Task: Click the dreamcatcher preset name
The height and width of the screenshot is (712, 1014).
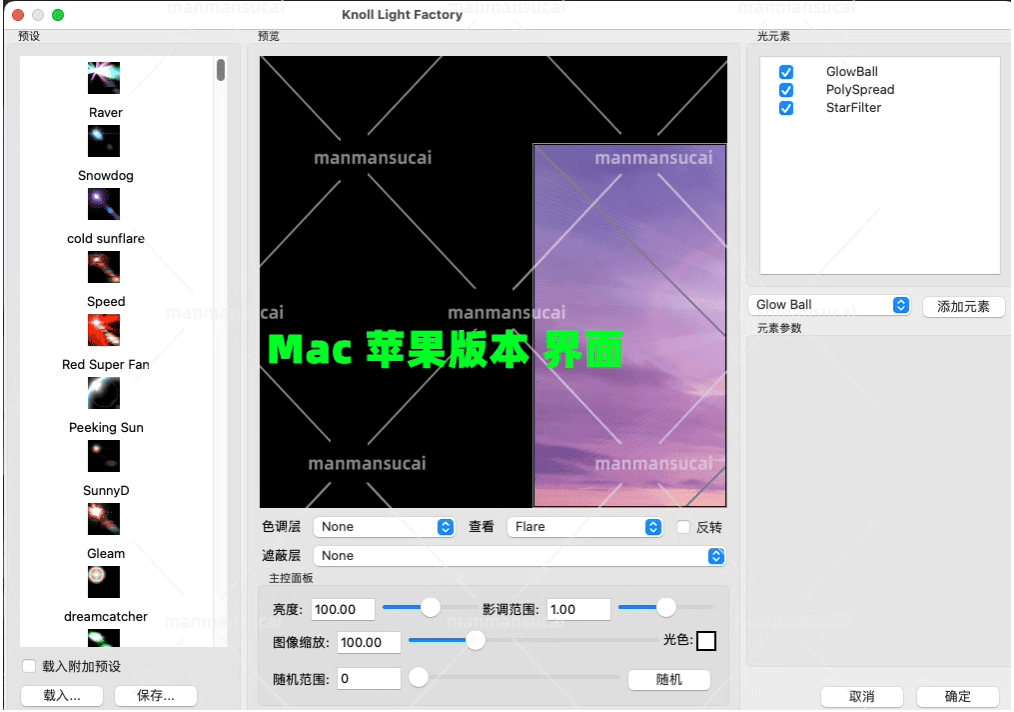Action: [105, 617]
